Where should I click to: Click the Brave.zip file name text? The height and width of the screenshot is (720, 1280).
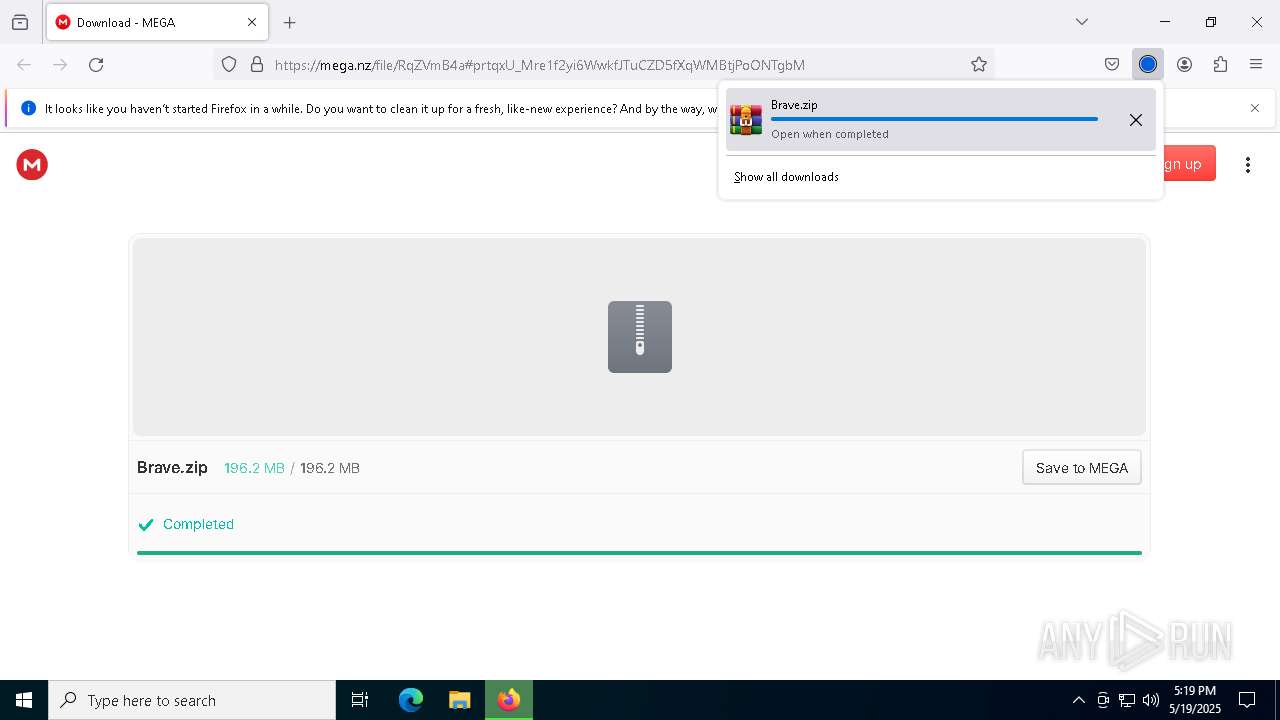tap(172, 468)
